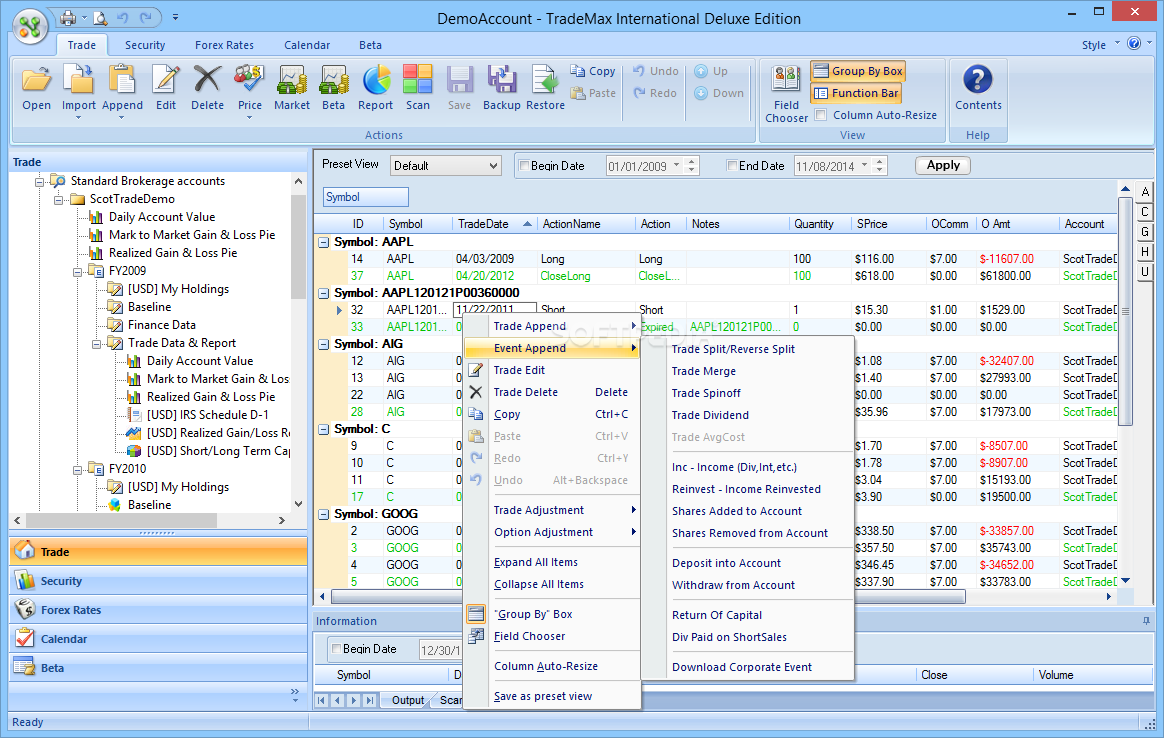Open the End Date 11/08/2014 dropdown arrow
Viewport: 1164px width, 738px height.
(x=864, y=166)
